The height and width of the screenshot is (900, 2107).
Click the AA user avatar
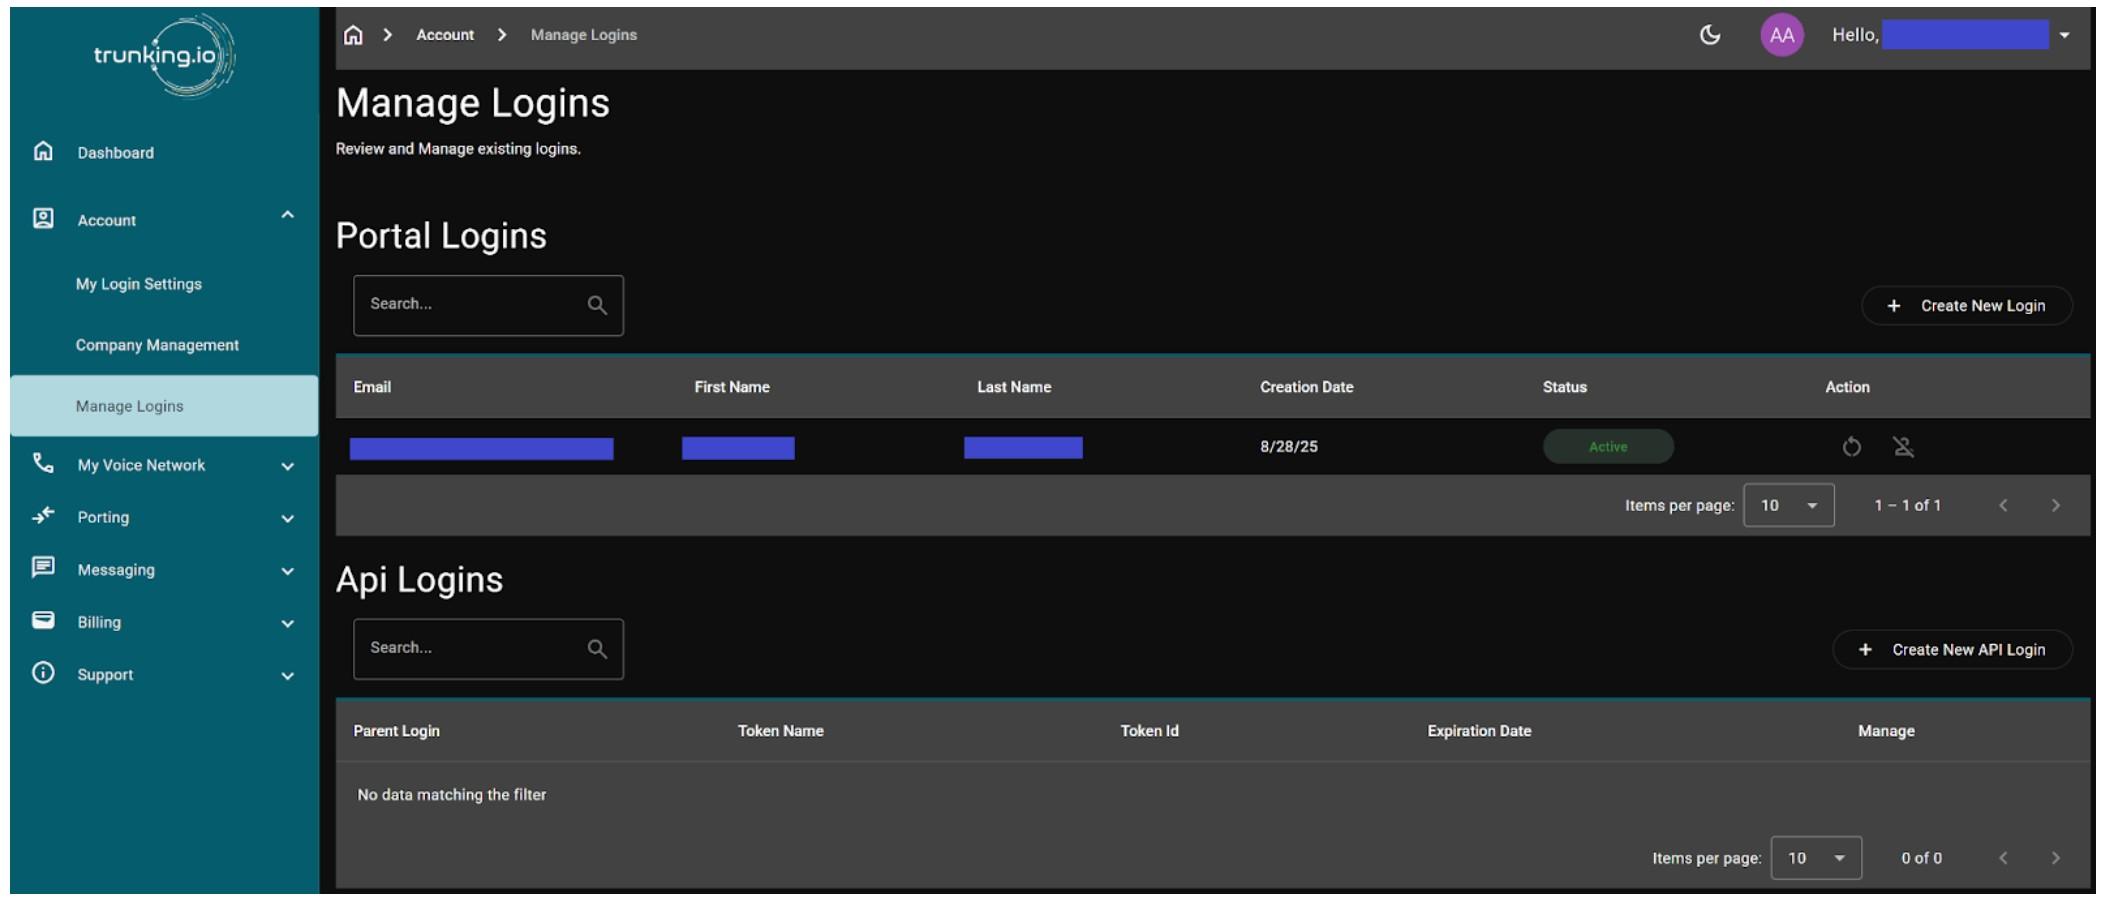(1781, 35)
